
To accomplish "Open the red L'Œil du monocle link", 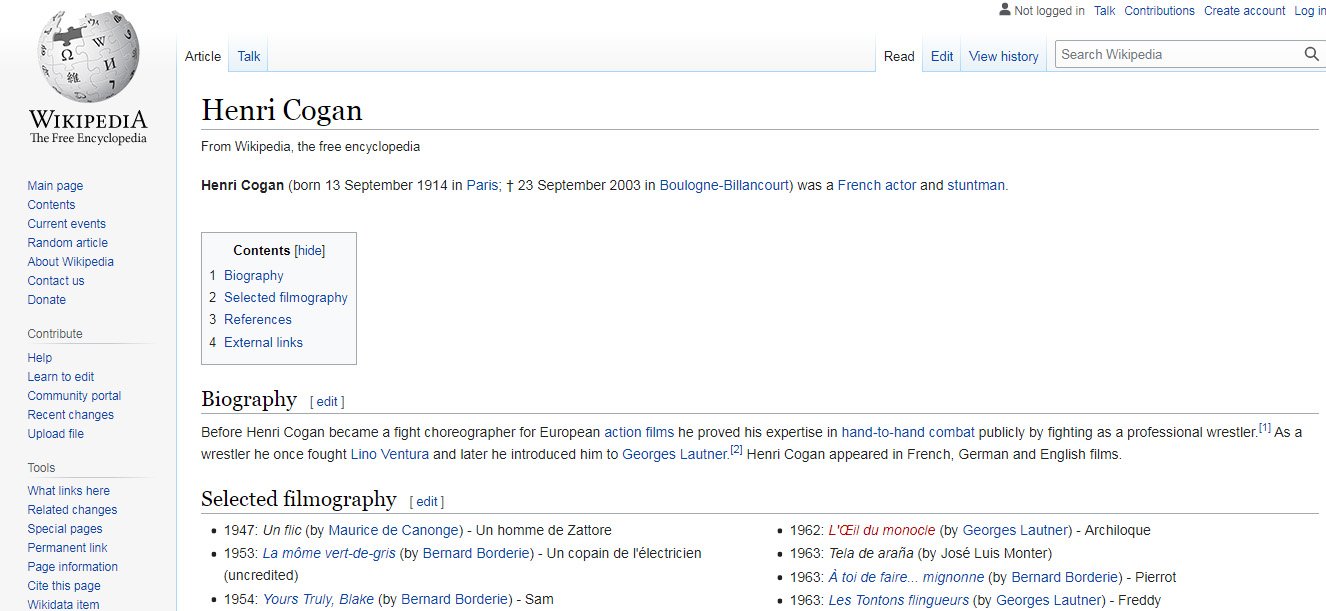I will [x=882, y=531].
